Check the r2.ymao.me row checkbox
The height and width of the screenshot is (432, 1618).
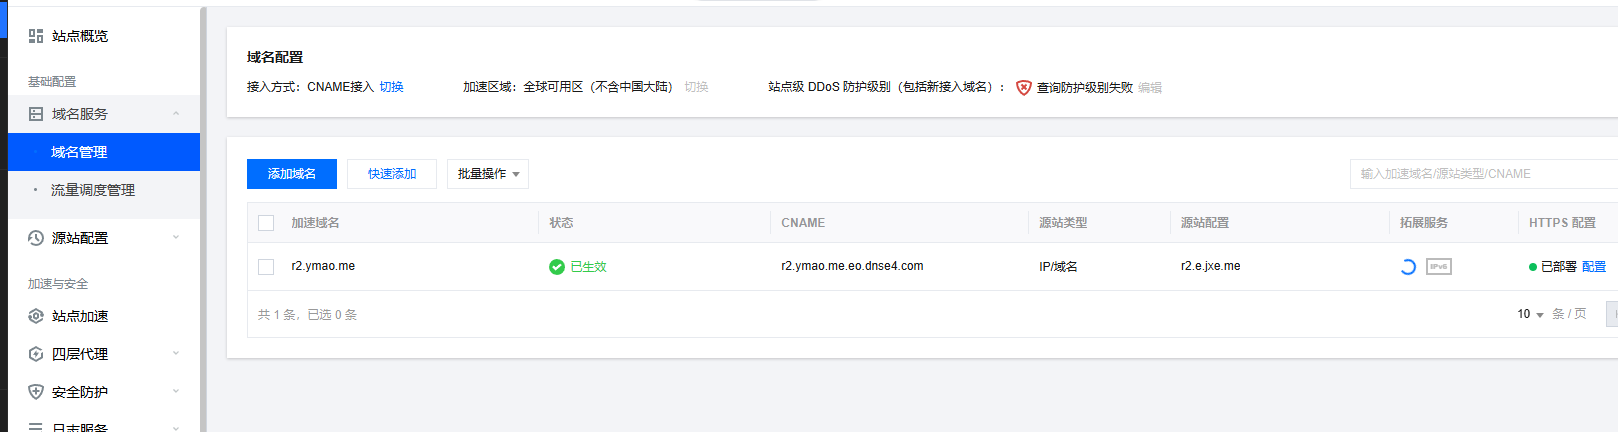click(266, 267)
